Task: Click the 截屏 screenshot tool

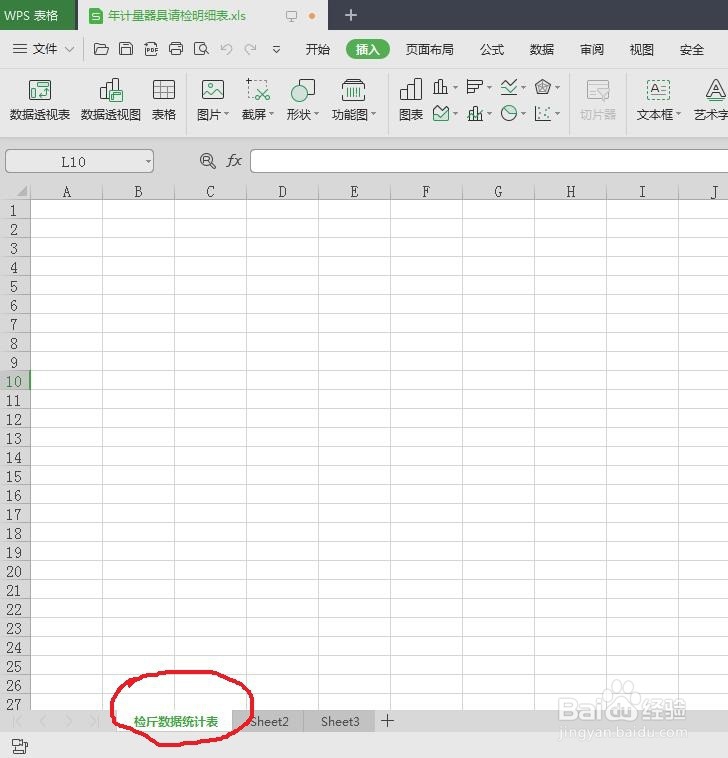Action: pos(257,90)
